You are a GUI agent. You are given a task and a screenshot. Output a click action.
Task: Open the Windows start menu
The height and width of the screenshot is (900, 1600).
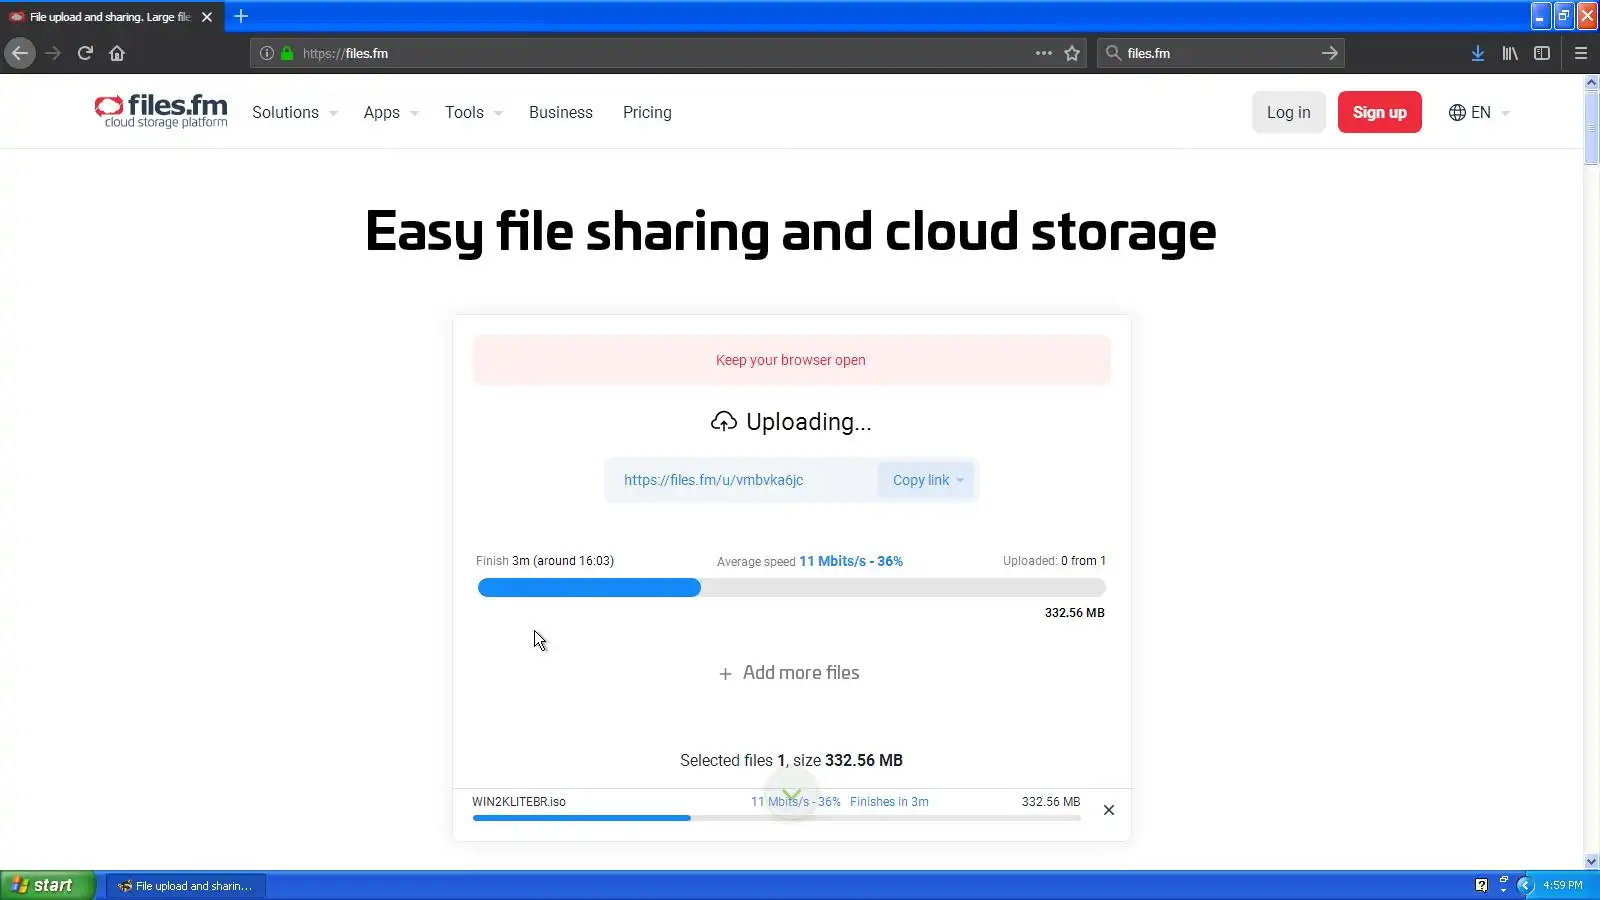click(x=47, y=885)
